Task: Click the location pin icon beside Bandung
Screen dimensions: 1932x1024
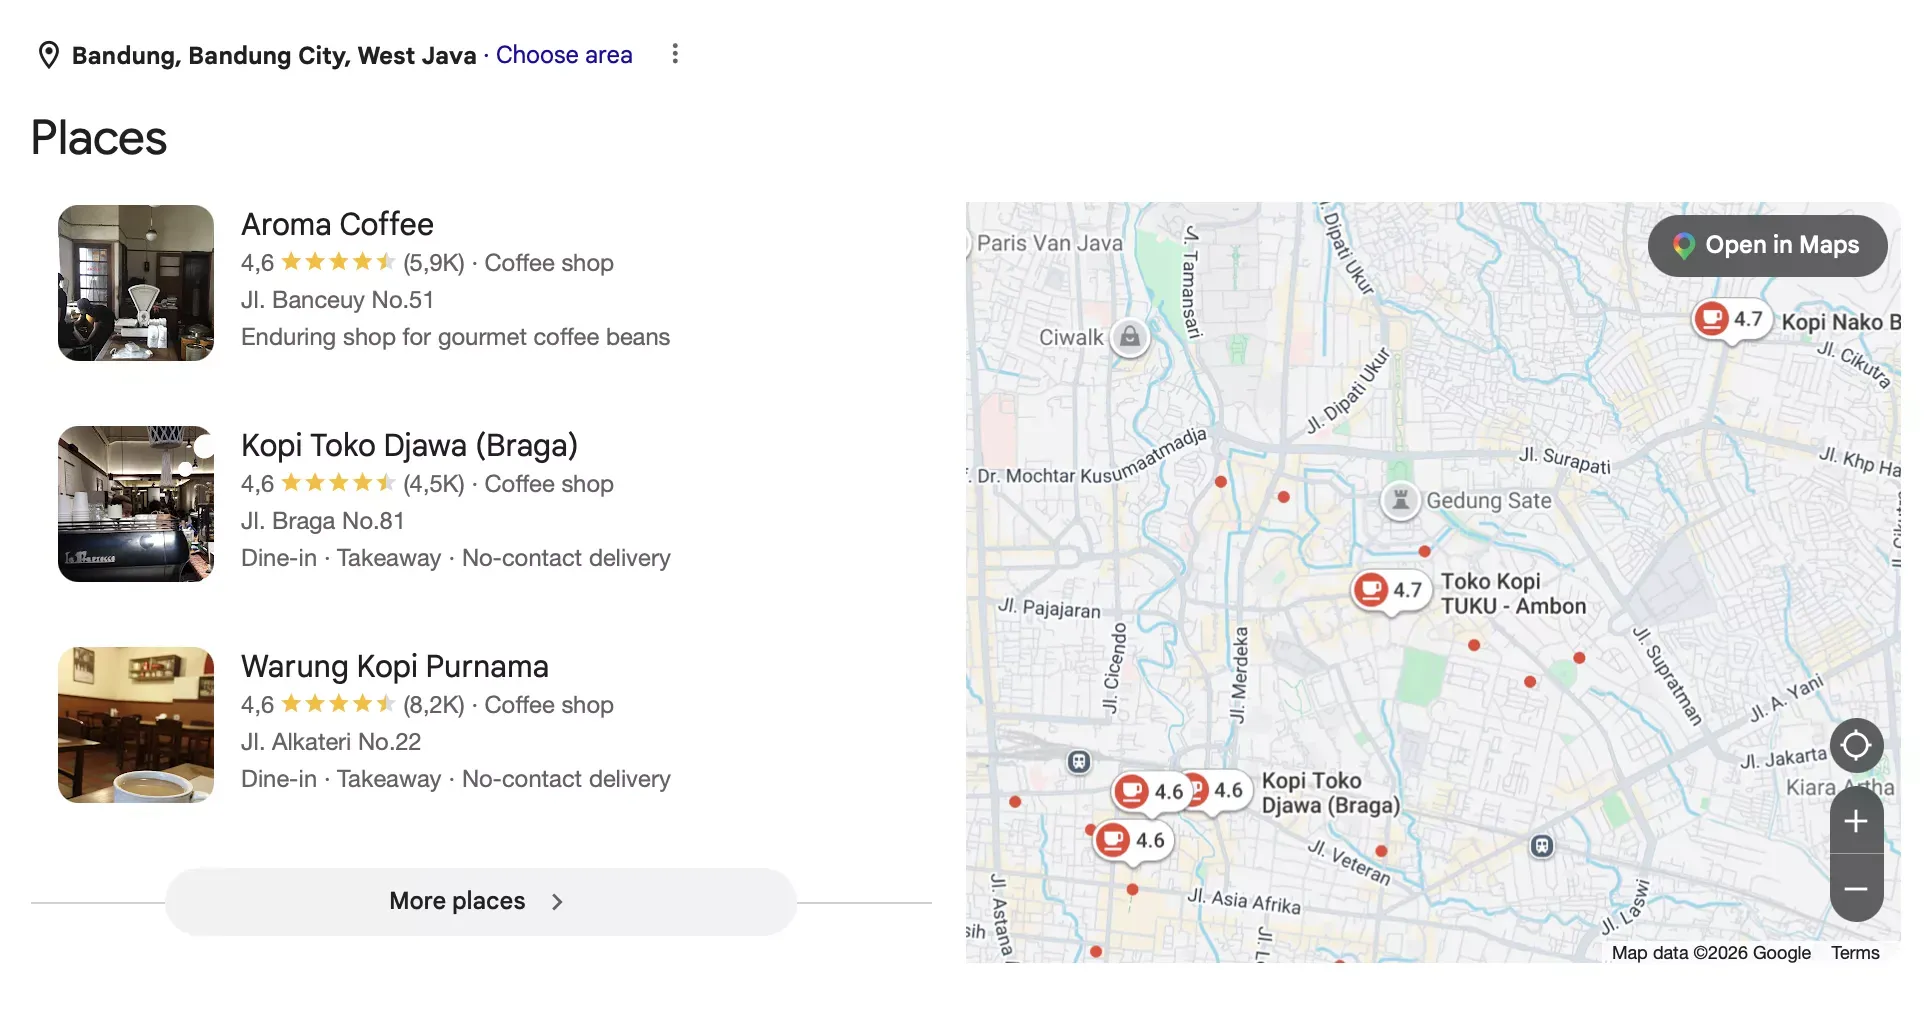Action: [48, 55]
